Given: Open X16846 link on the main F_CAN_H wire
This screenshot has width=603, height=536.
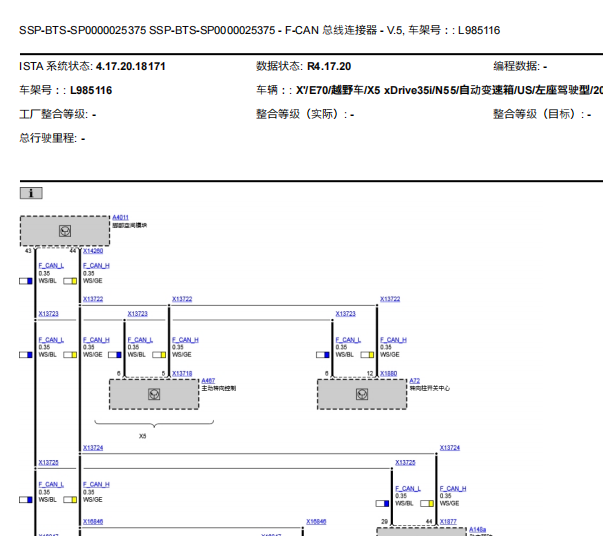Looking at the screenshot, I should [x=93, y=522].
